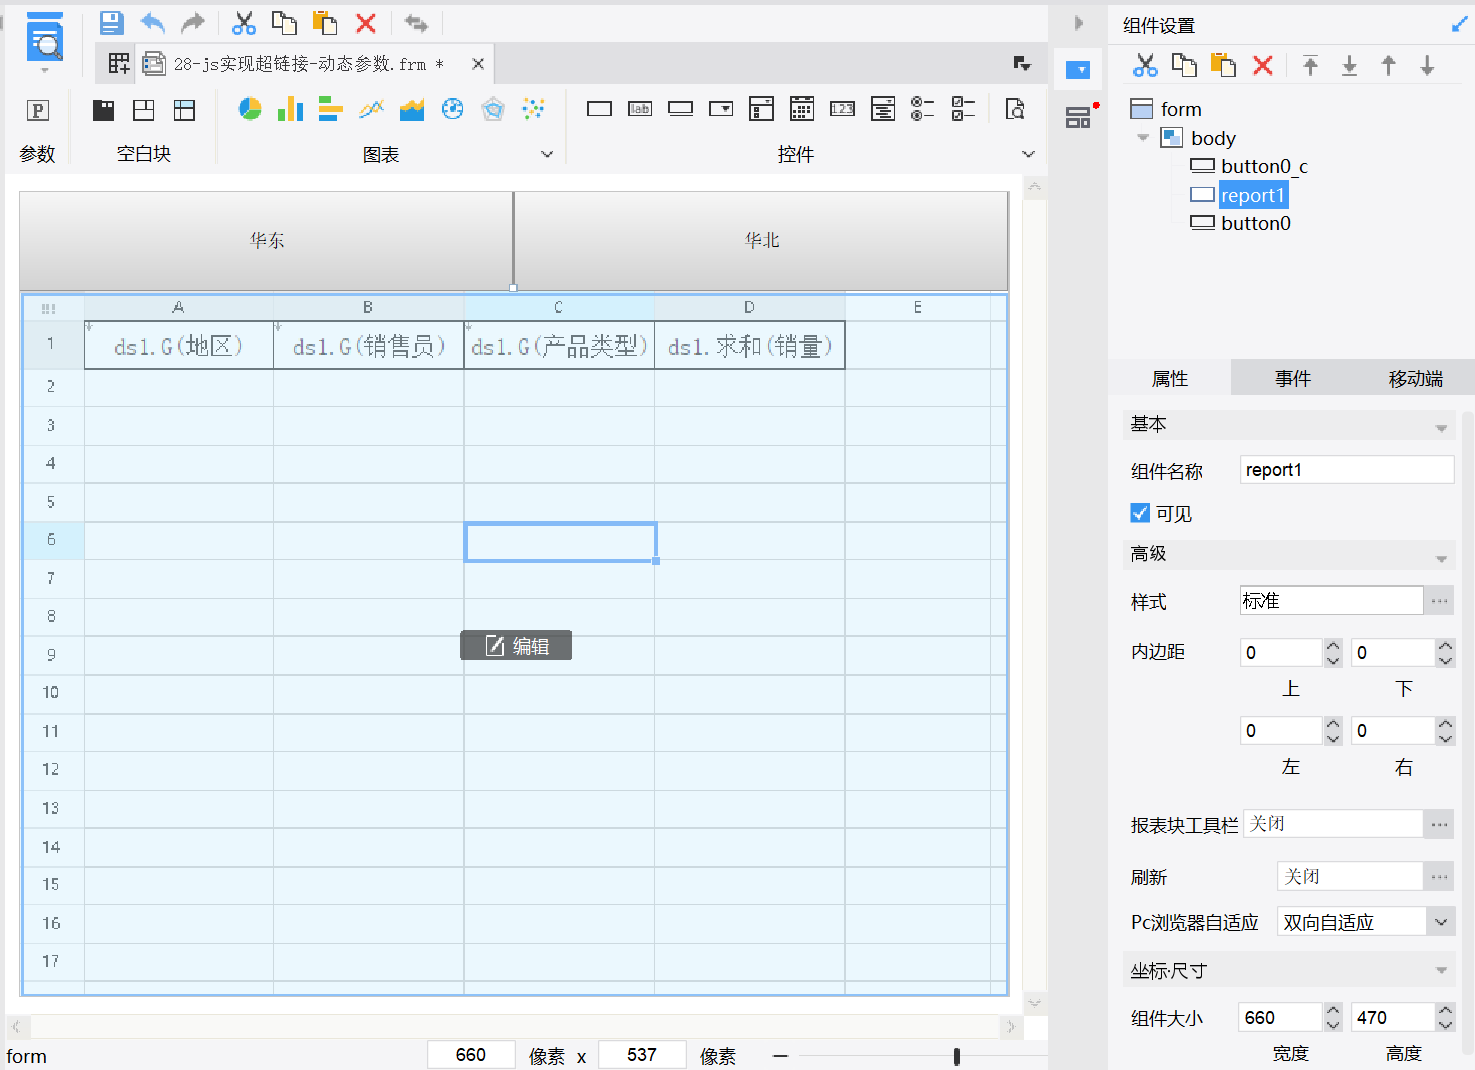Collapse the body node in component tree

(1143, 138)
